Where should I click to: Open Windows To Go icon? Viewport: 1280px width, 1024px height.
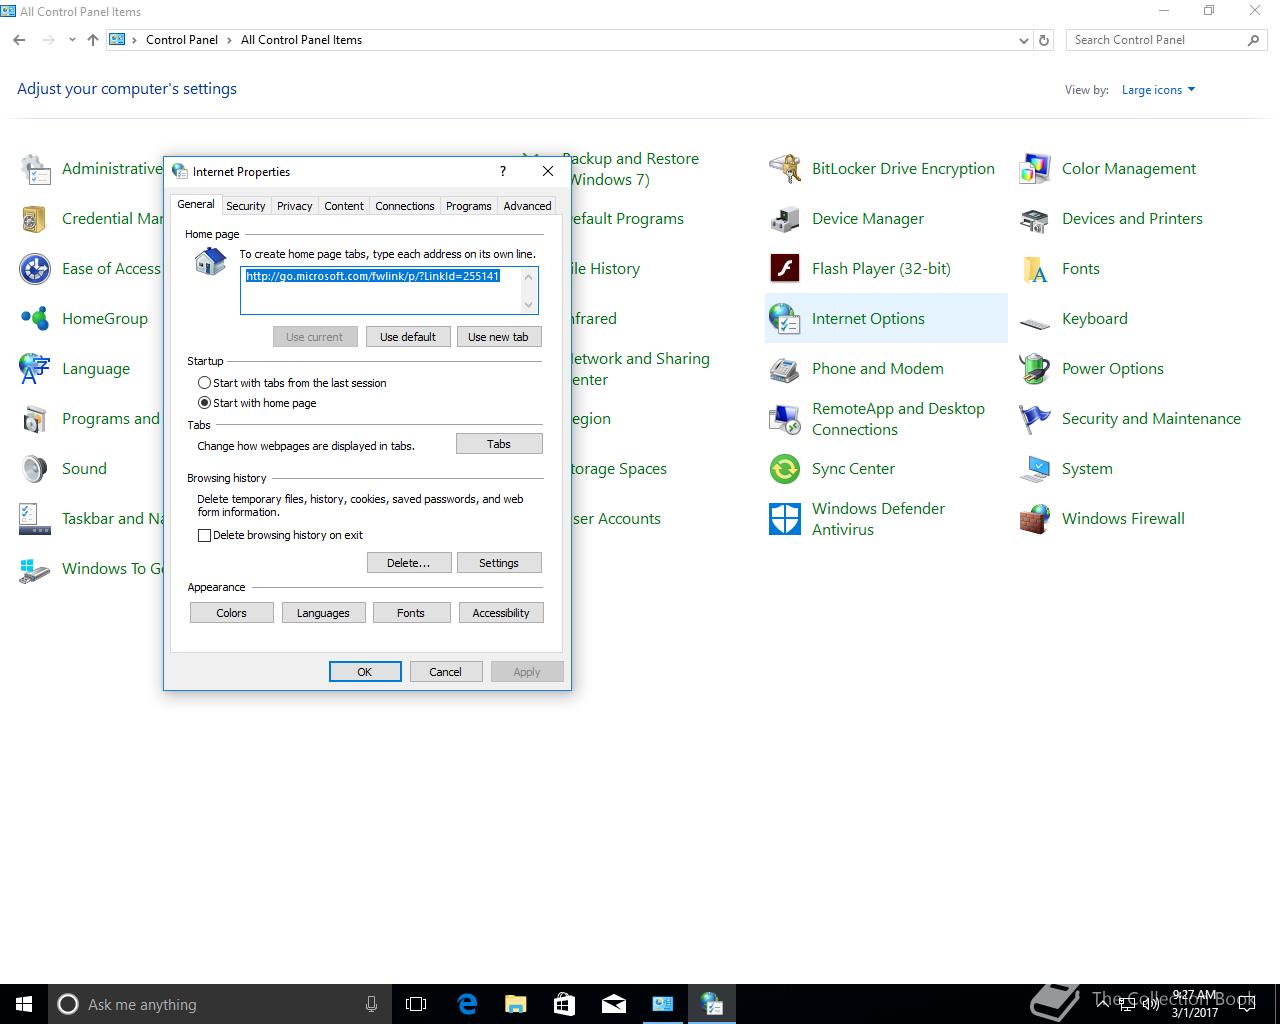click(35, 569)
